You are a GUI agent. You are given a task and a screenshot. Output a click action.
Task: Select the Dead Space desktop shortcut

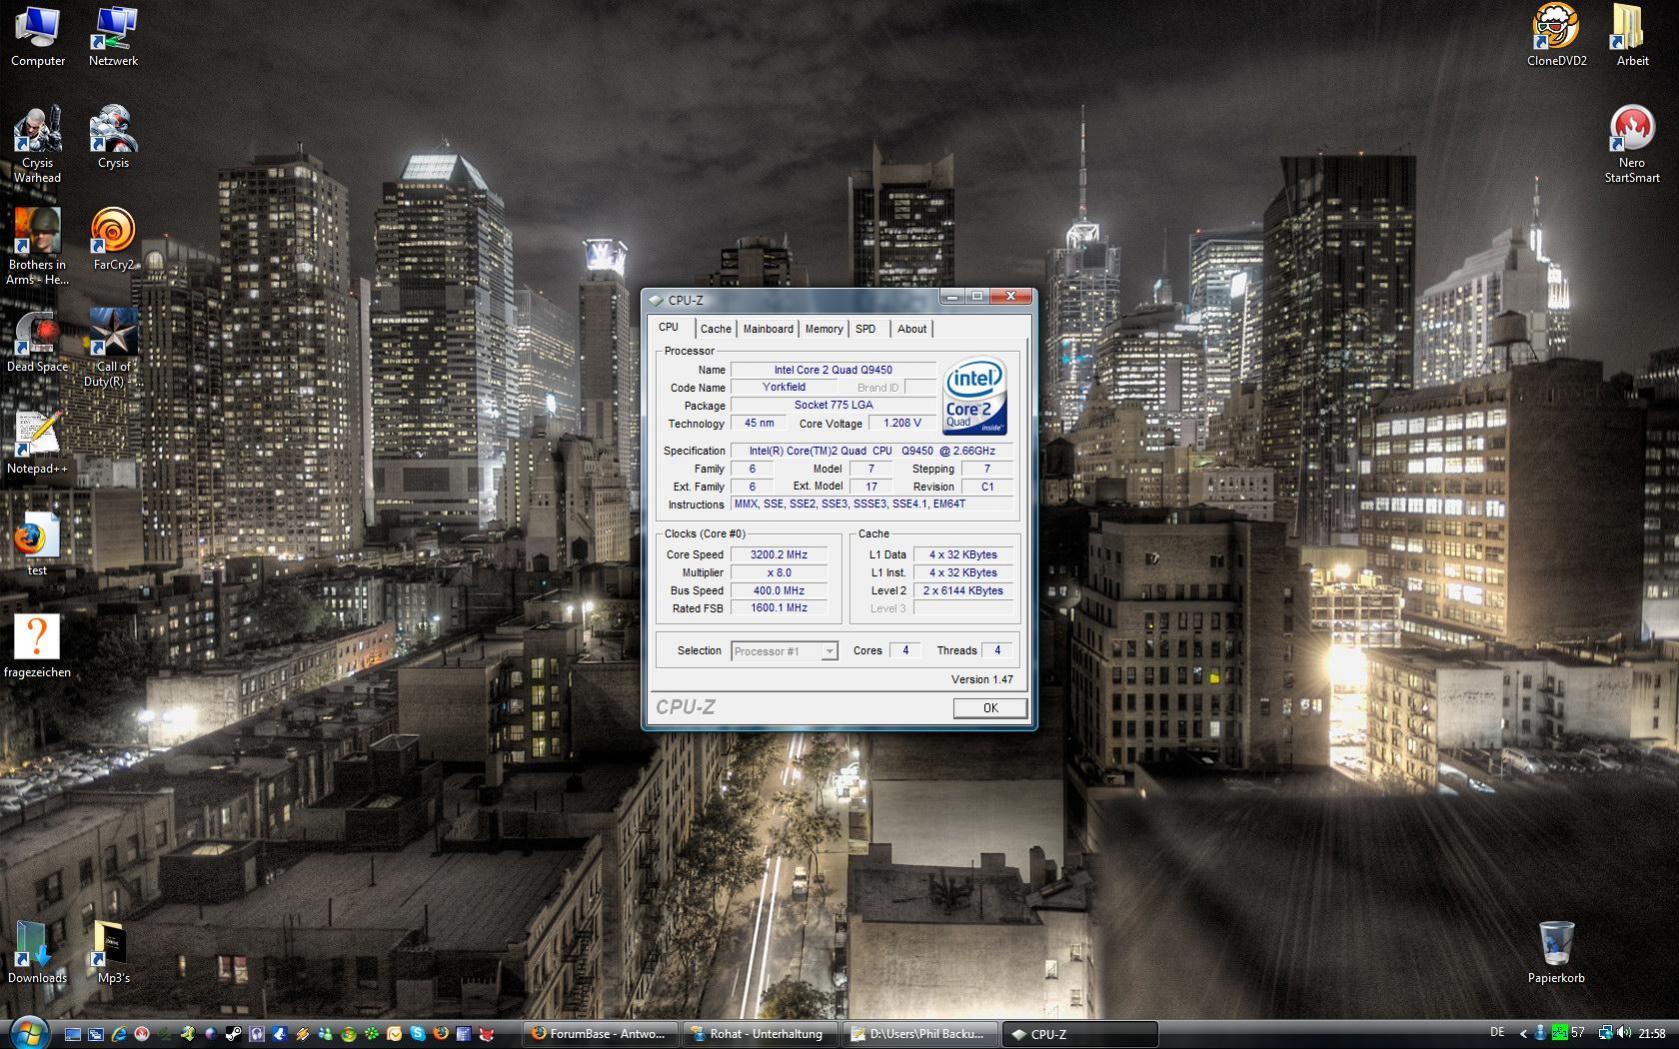[37, 342]
